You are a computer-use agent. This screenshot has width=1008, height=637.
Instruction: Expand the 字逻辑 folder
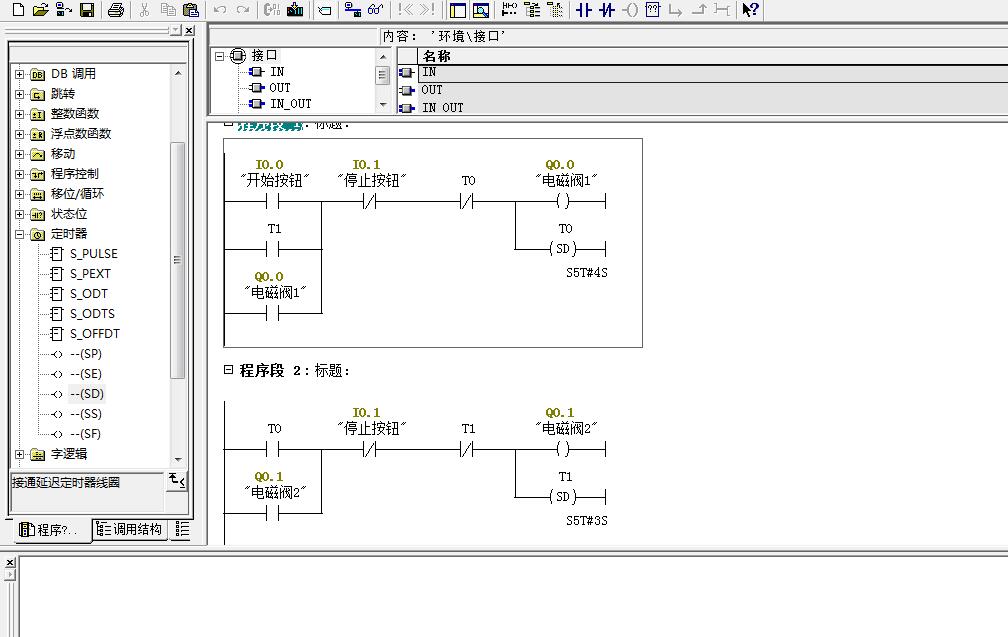pyautogui.click(x=19, y=454)
